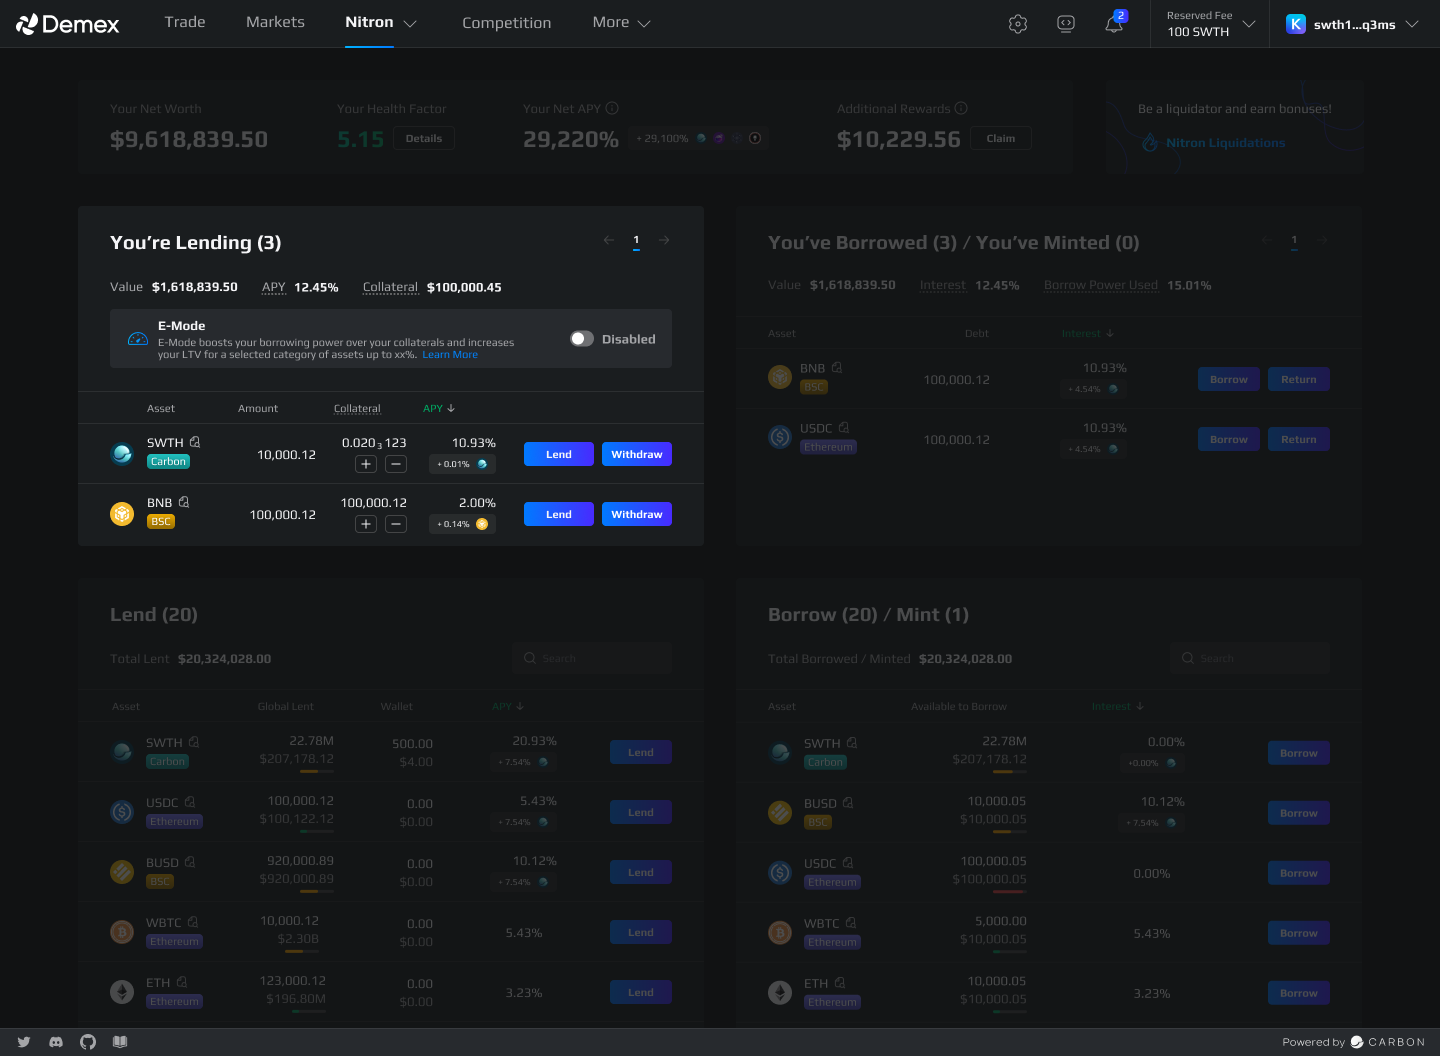Open the docs book icon in footer
The image size is (1440, 1056).
(120, 1042)
